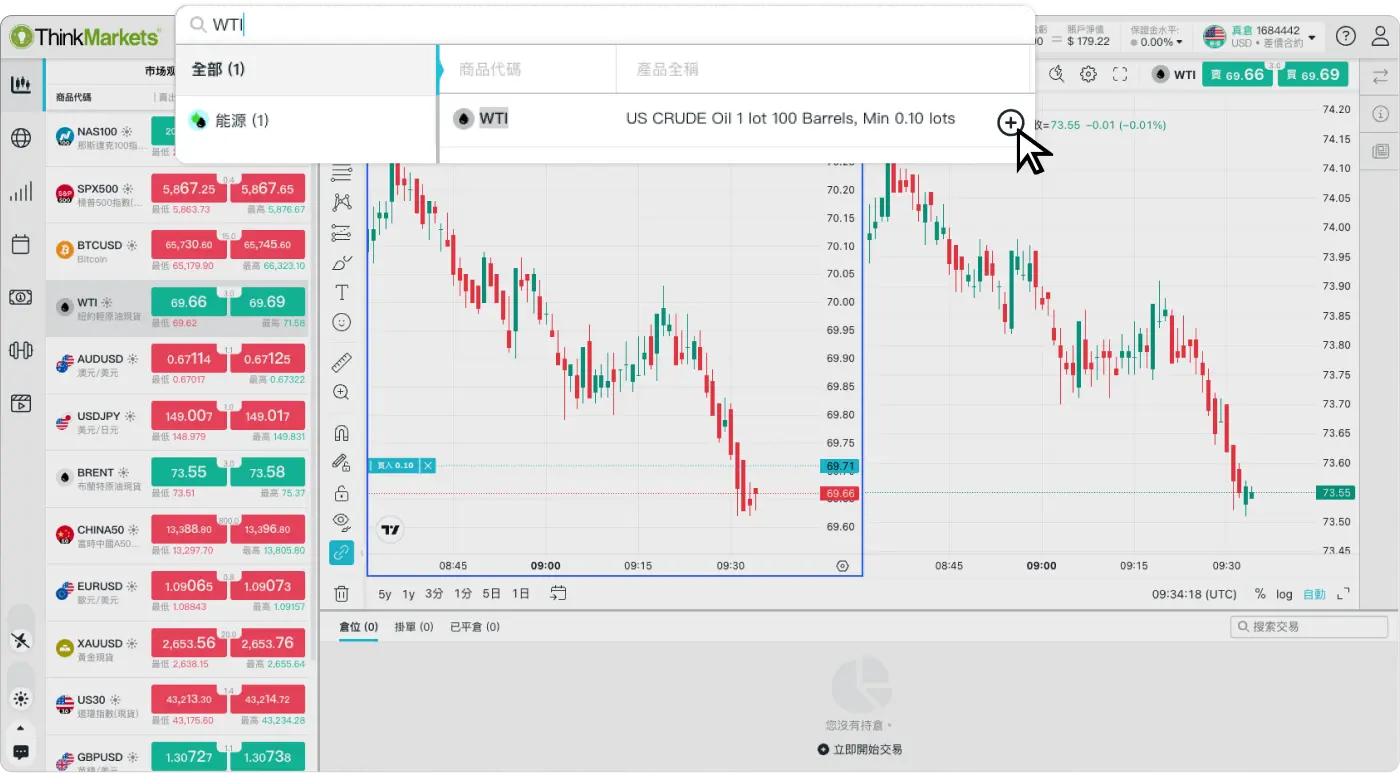Click the plus icon to add WTI
1400x773 pixels.
(1010, 122)
